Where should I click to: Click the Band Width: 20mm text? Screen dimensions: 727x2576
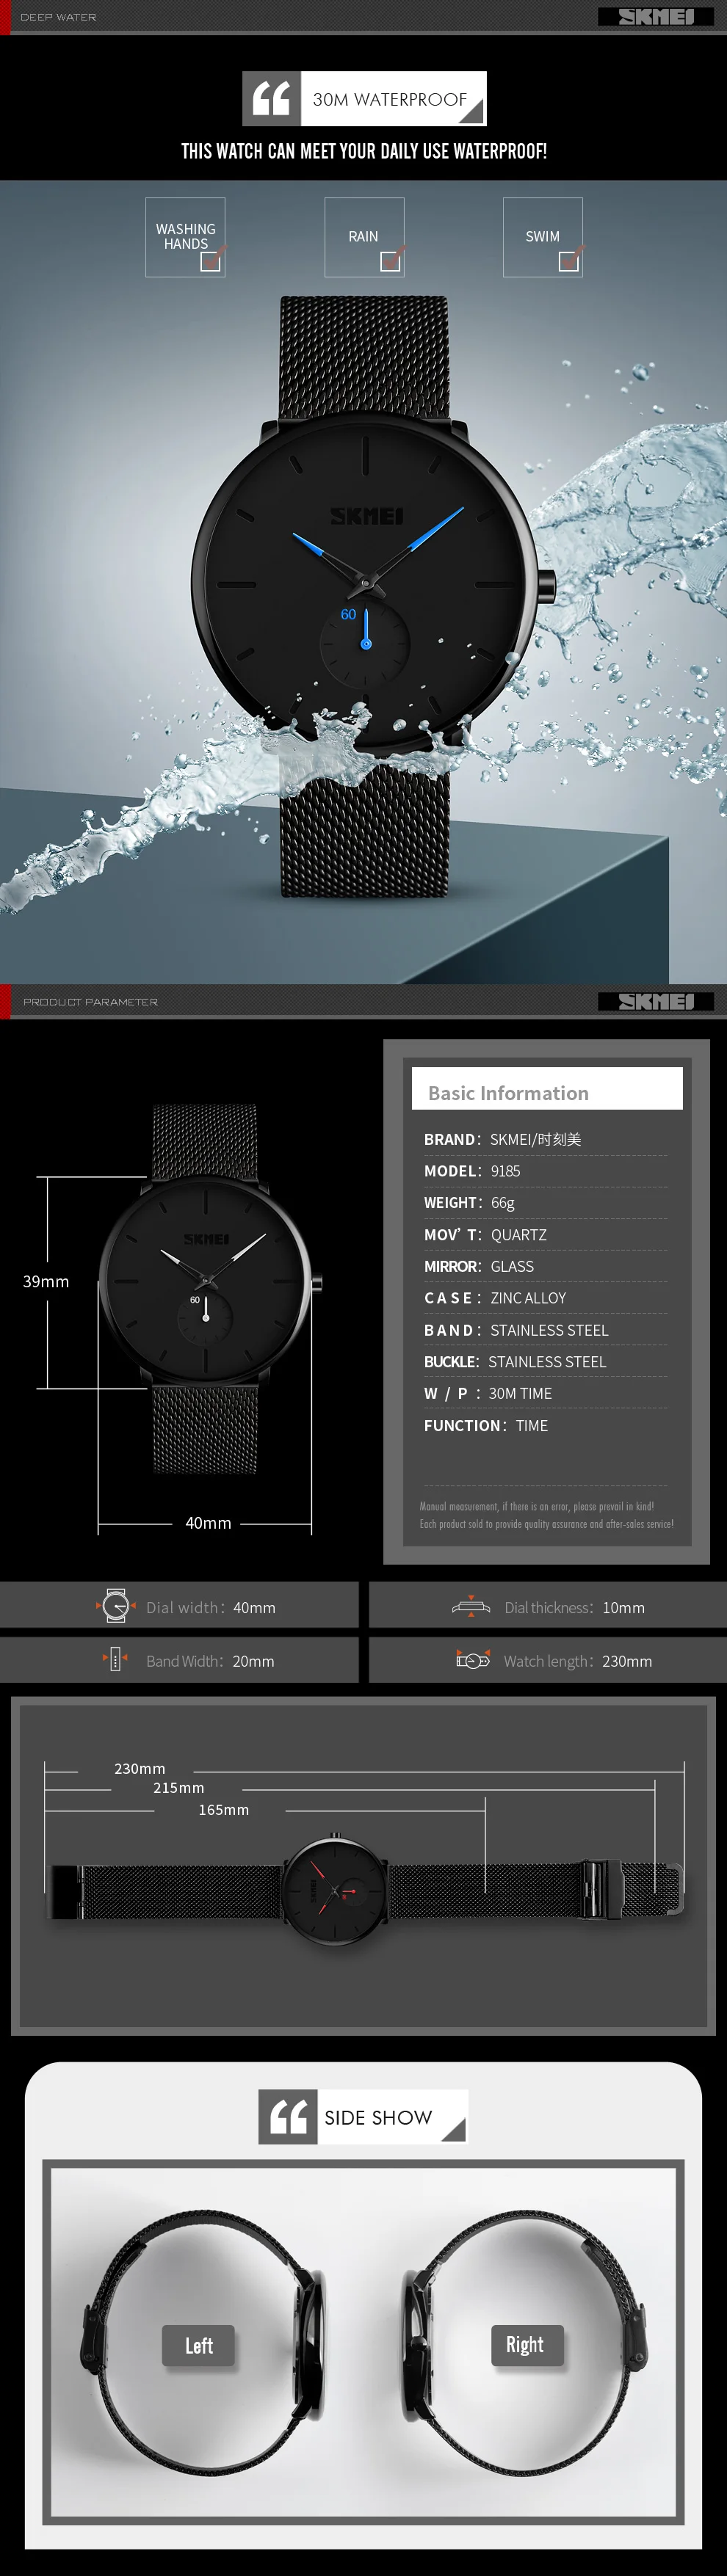coord(210,1661)
